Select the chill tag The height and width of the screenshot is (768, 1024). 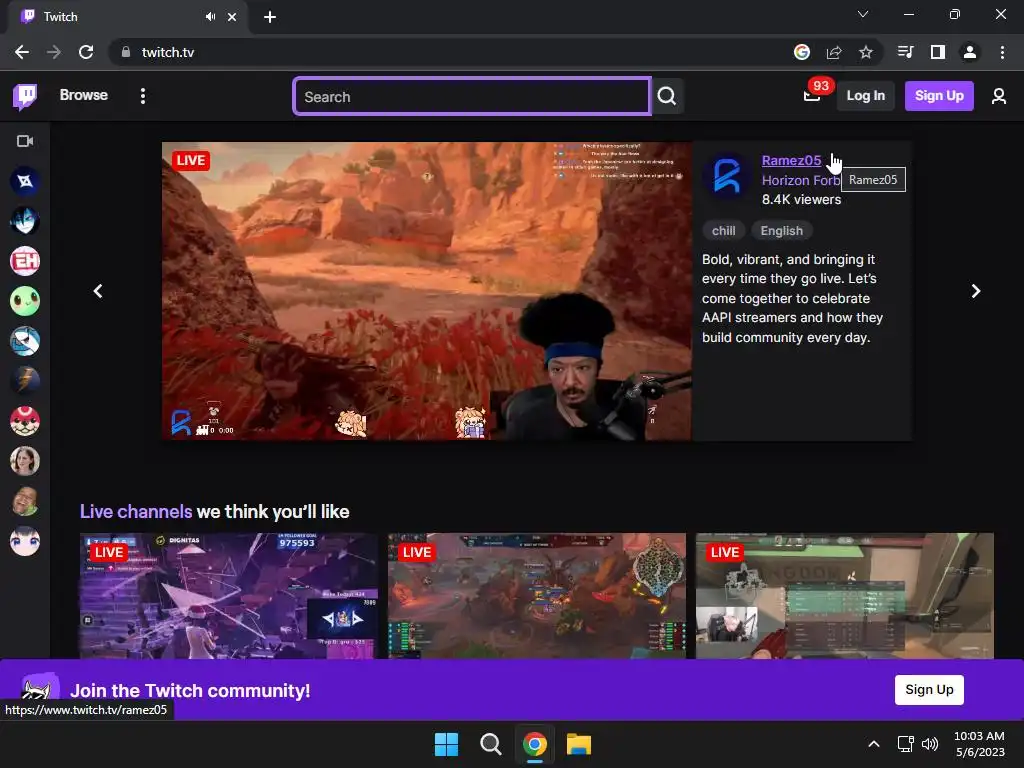coord(724,231)
